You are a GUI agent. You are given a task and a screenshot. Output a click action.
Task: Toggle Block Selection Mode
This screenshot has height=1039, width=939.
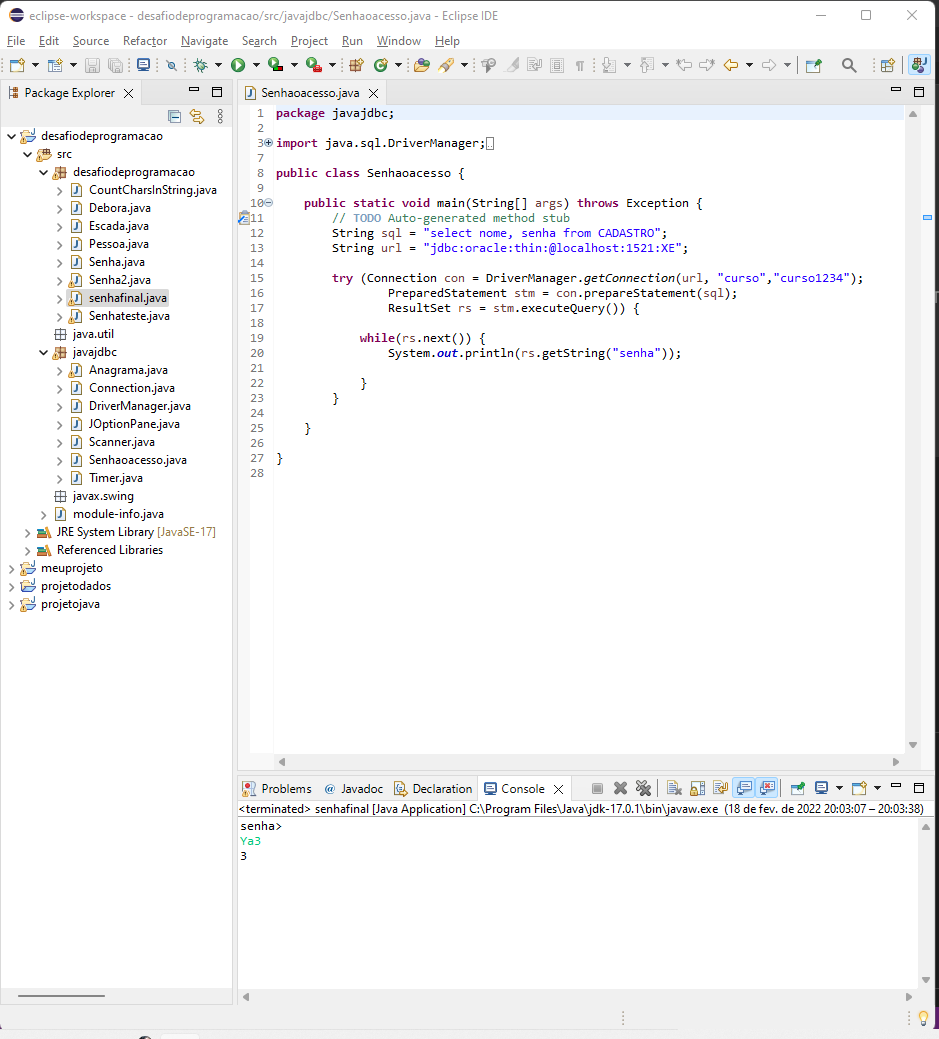[557, 65]
